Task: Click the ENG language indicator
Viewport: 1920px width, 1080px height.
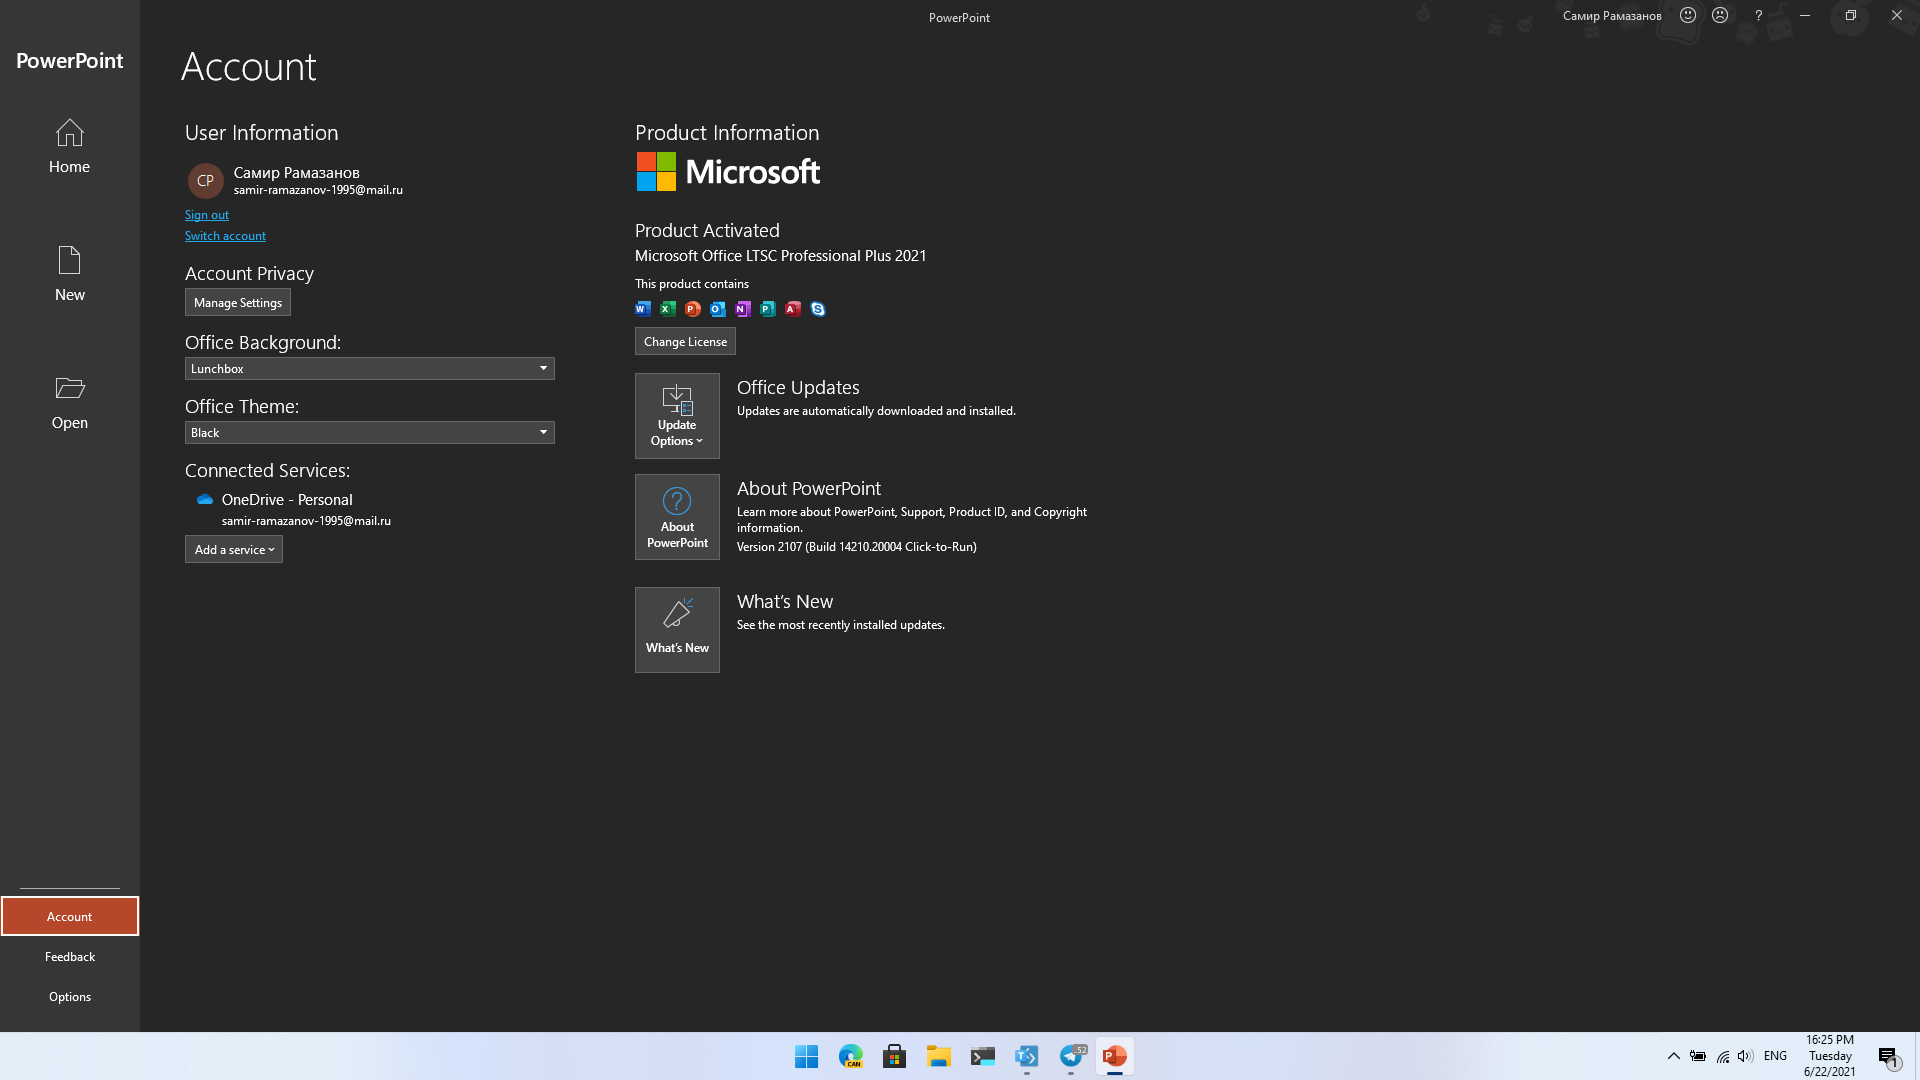Action: [1776, 1056]
